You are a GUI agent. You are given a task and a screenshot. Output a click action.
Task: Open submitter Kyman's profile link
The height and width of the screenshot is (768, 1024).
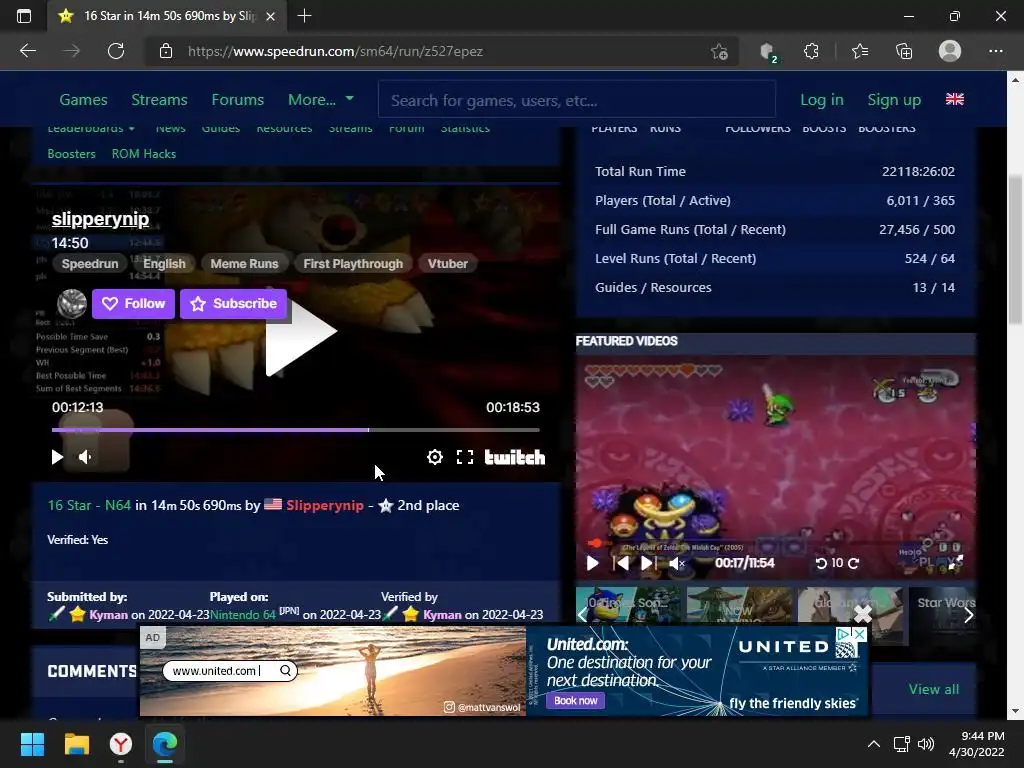[x=108, y=615]
